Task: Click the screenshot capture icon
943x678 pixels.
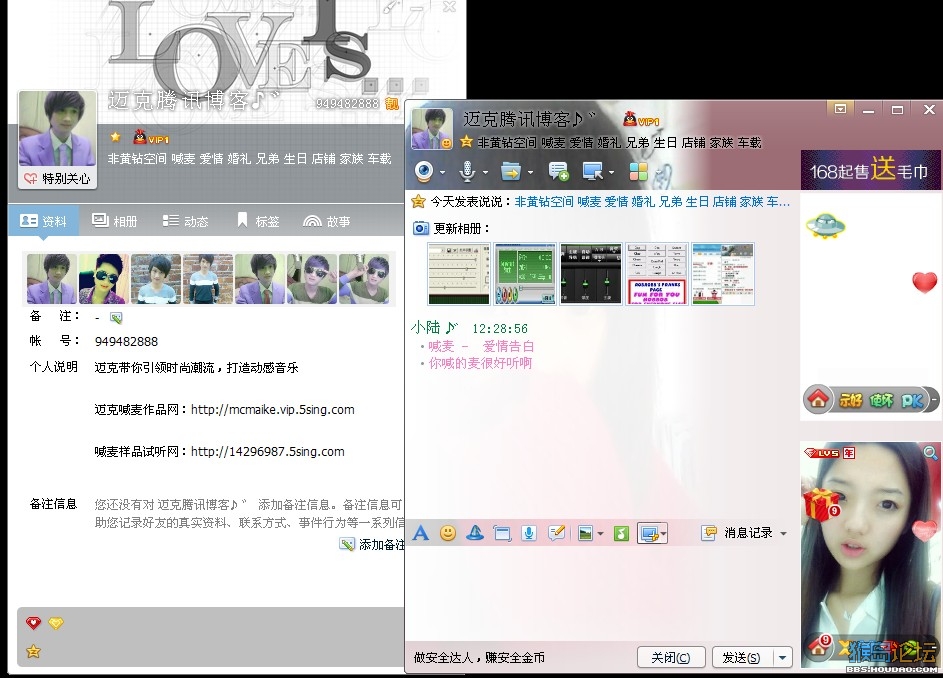Action: pyautogui.click(x=649, y=534)
